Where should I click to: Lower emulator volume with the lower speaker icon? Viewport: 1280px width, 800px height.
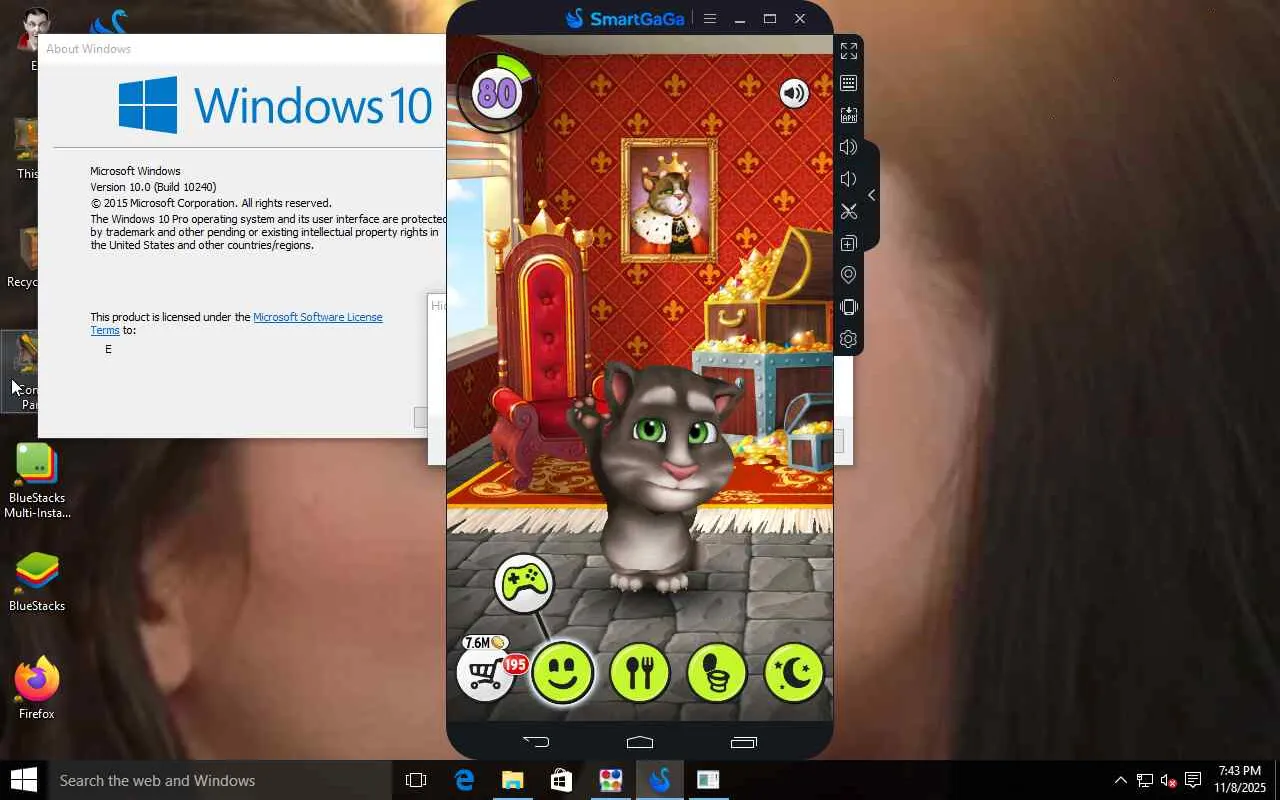[849, 179]
